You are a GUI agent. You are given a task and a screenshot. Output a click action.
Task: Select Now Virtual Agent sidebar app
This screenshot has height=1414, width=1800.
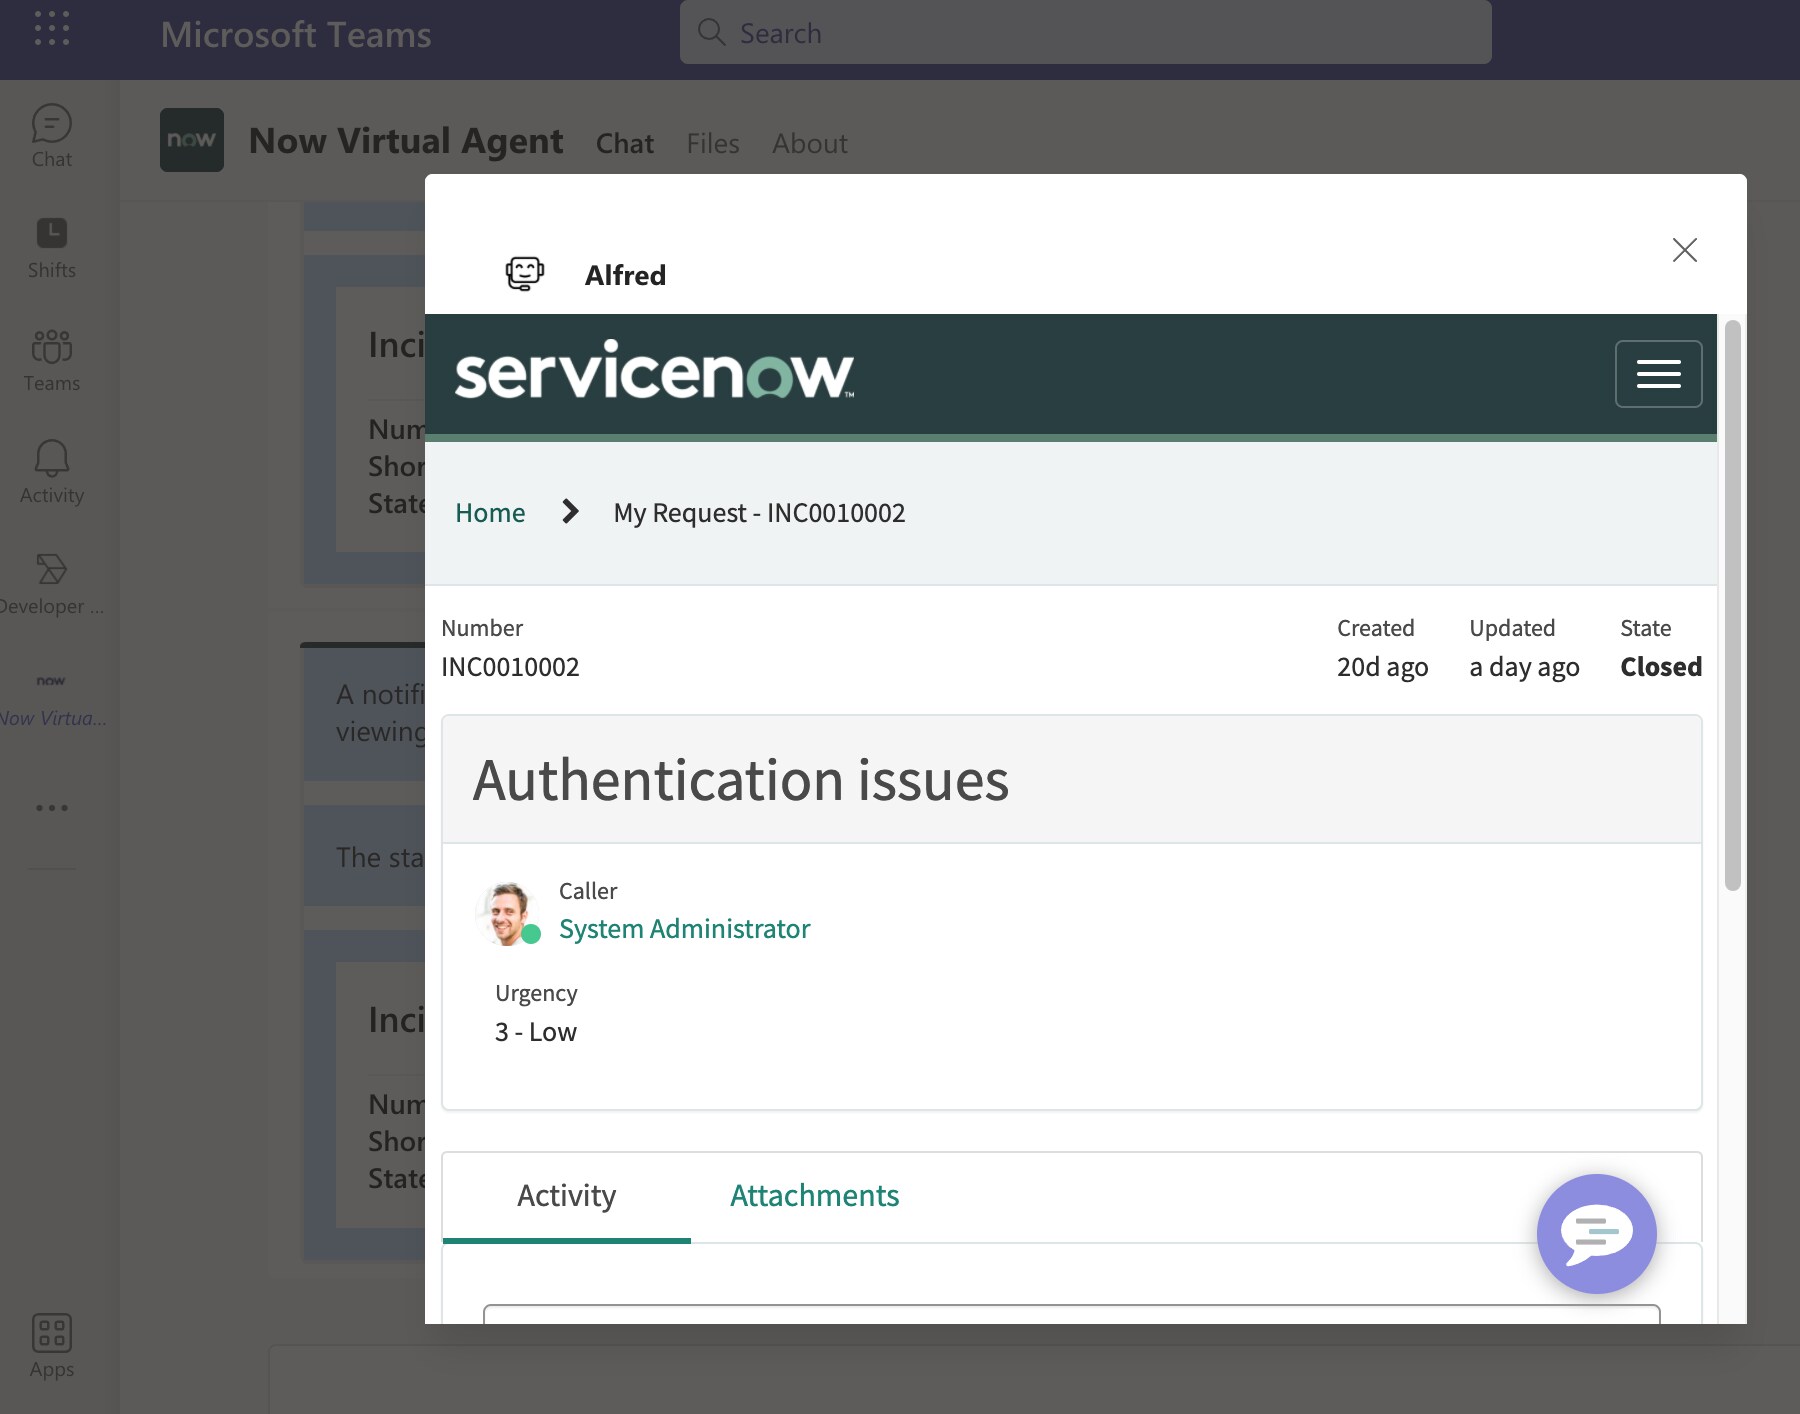click(x=52, y=698)
